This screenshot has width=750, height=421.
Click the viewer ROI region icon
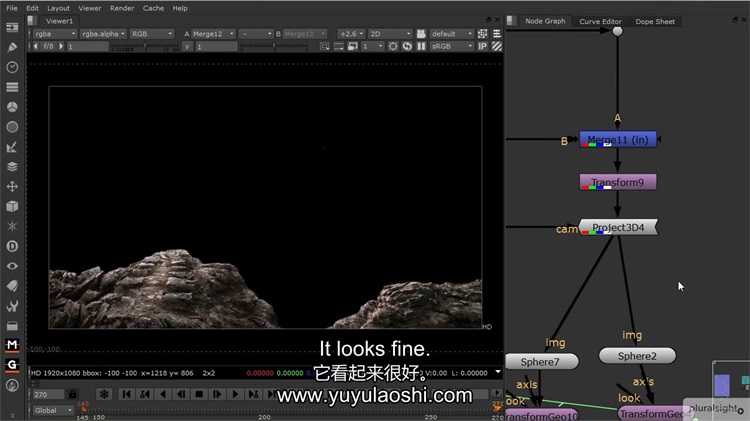[325, 46]
